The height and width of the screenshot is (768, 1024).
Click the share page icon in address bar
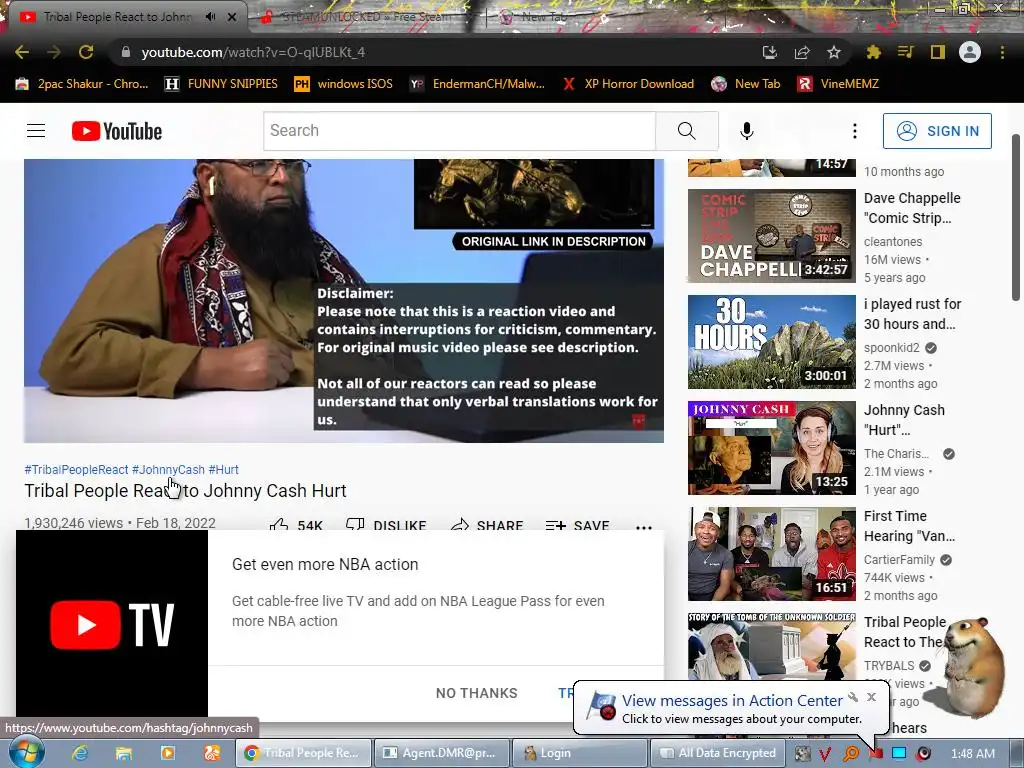802,52
